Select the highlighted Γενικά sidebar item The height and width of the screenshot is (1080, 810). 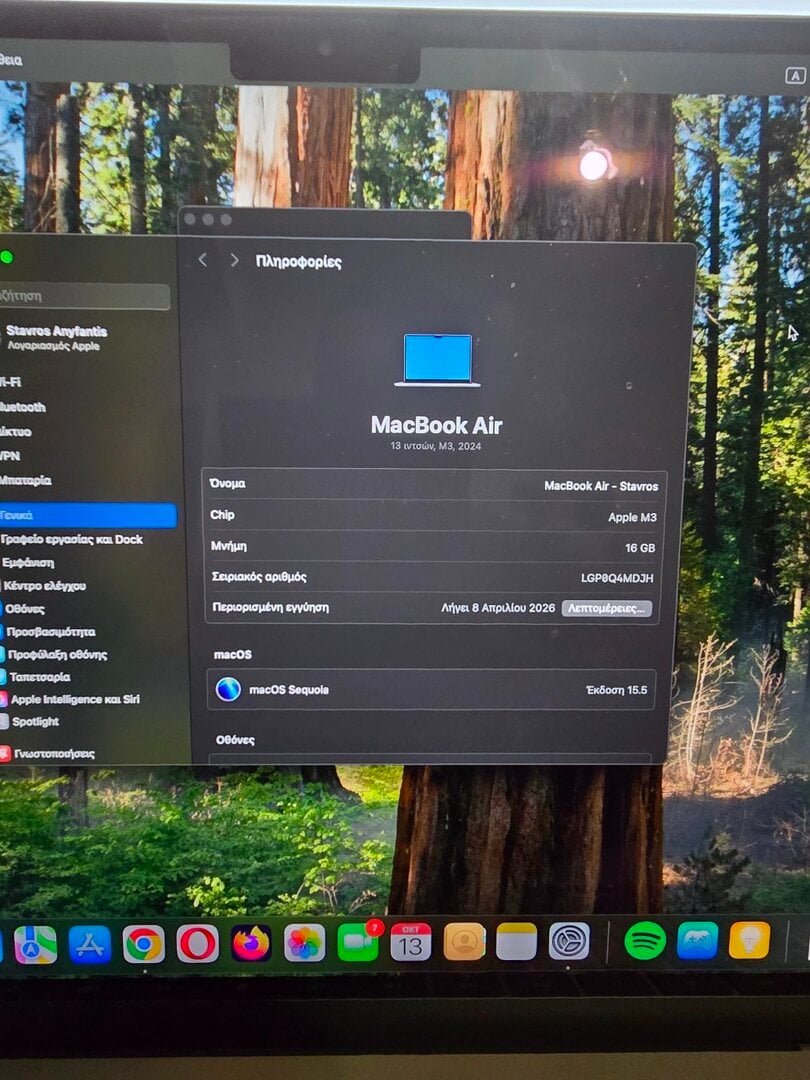[x=87, y=515]
